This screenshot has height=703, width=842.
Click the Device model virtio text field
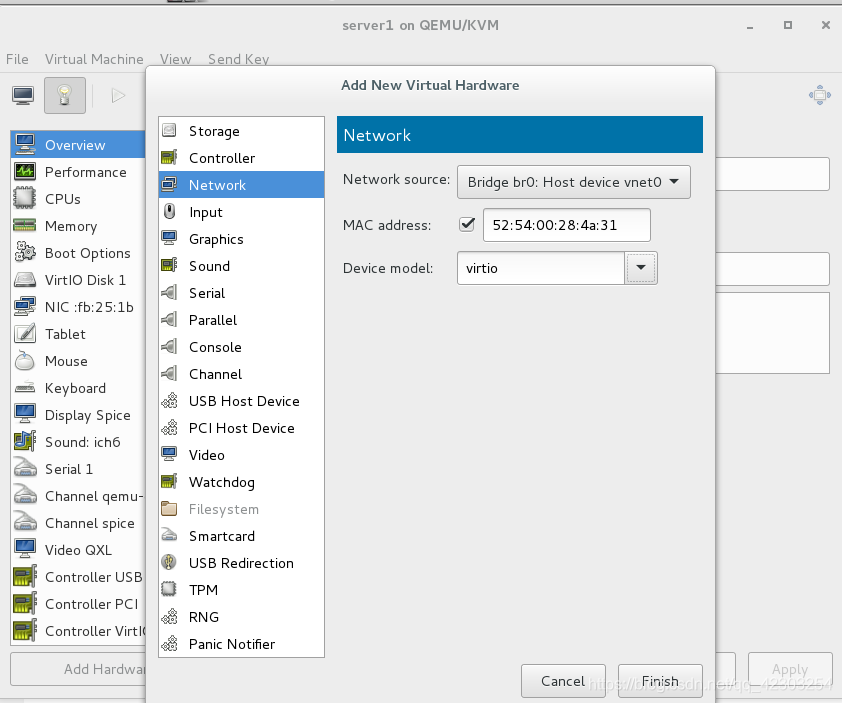click(x=541, y=268)
